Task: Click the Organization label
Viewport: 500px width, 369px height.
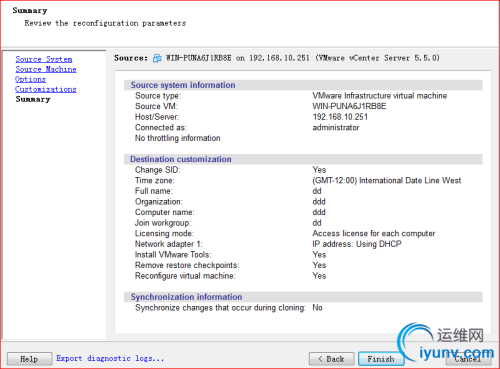Action: pyautogui.click(x=159, y=202)
